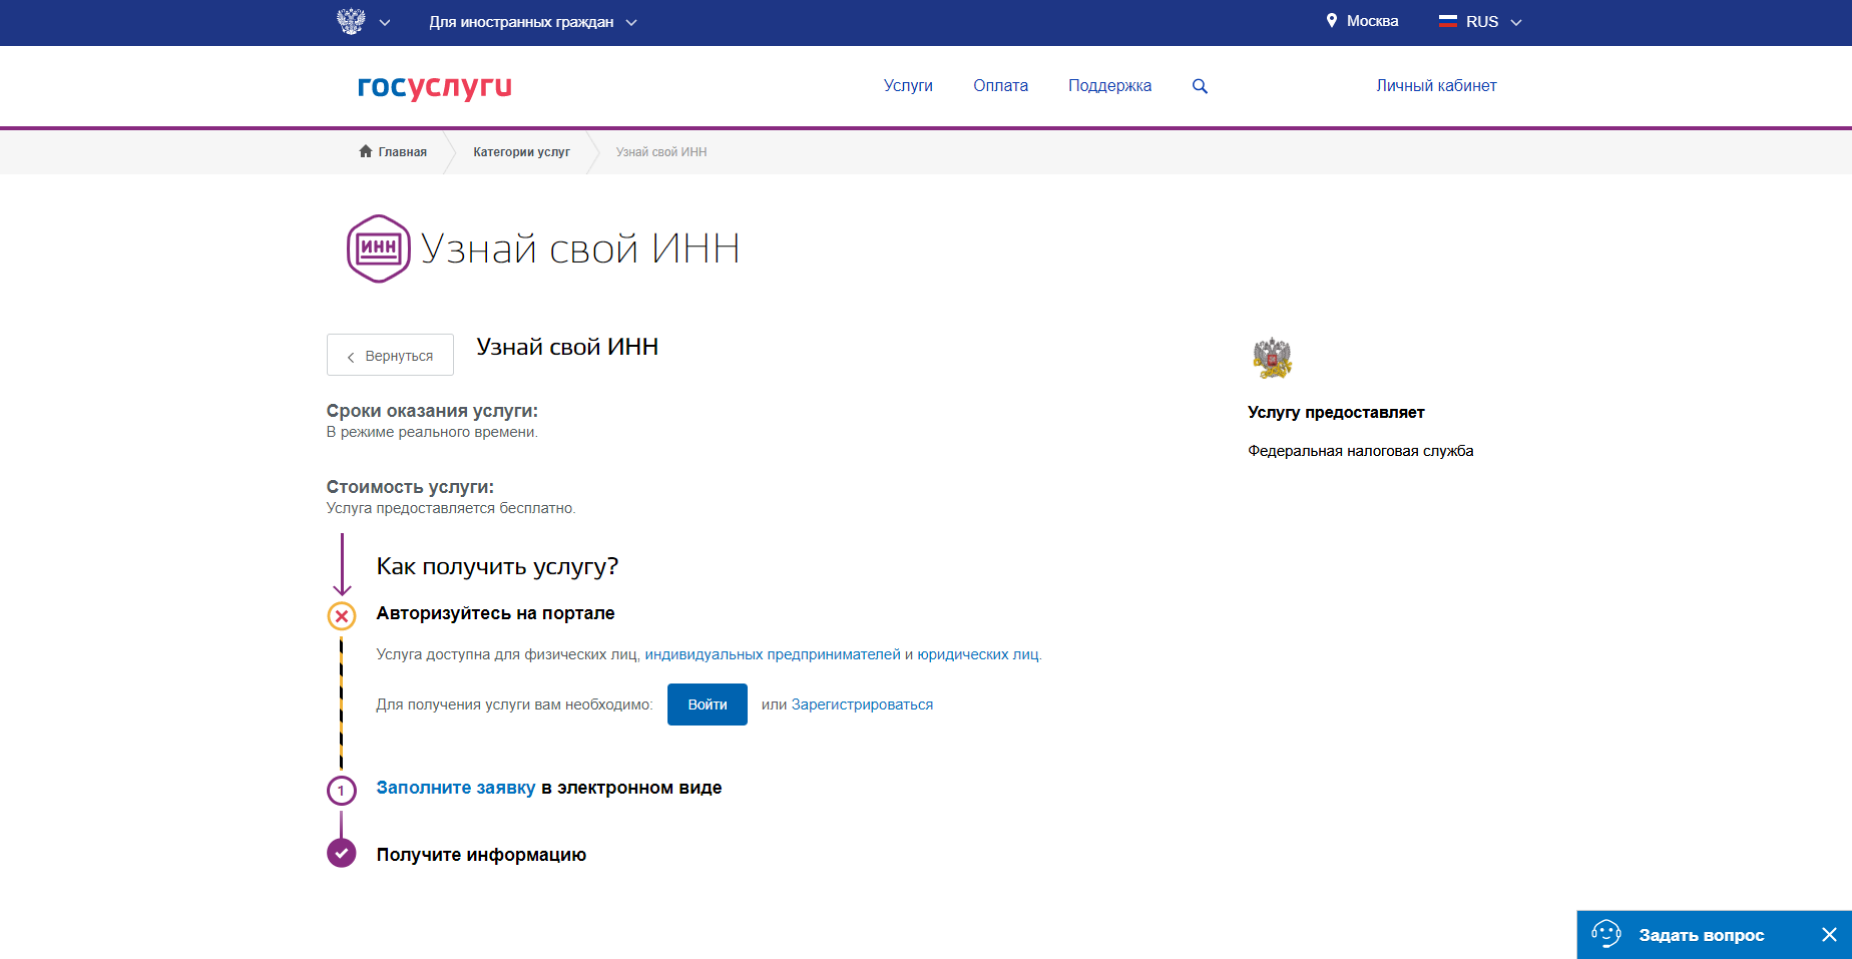1852x959 pixels.
Task: Click the purple checkmark step icon
Action: pos(341,853)
